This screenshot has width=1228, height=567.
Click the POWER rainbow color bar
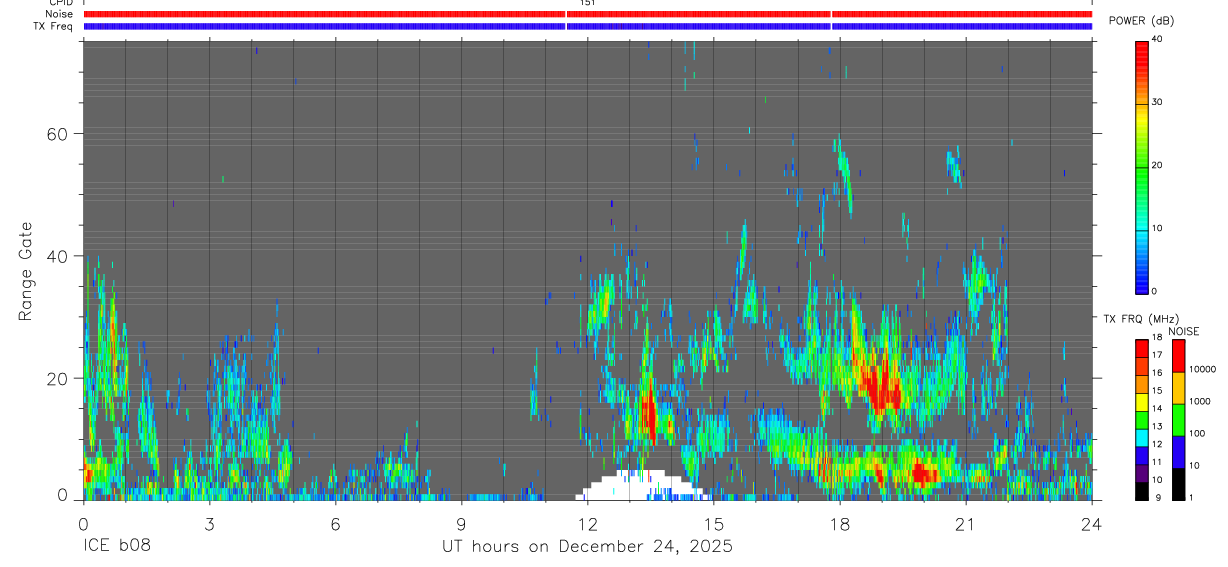coord(1142,166)
